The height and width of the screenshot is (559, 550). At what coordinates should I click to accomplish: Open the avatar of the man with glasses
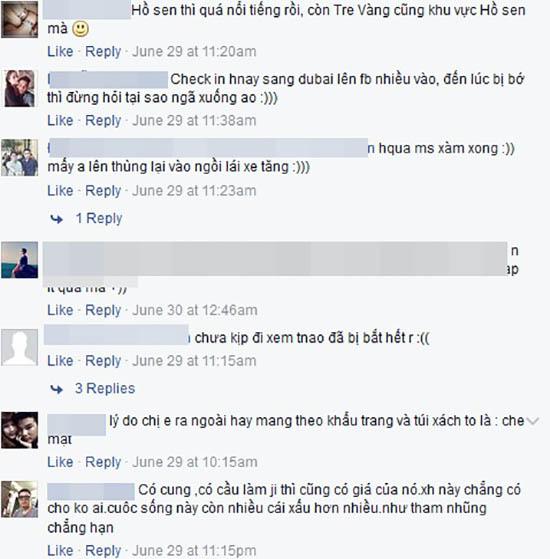[20, 499]
